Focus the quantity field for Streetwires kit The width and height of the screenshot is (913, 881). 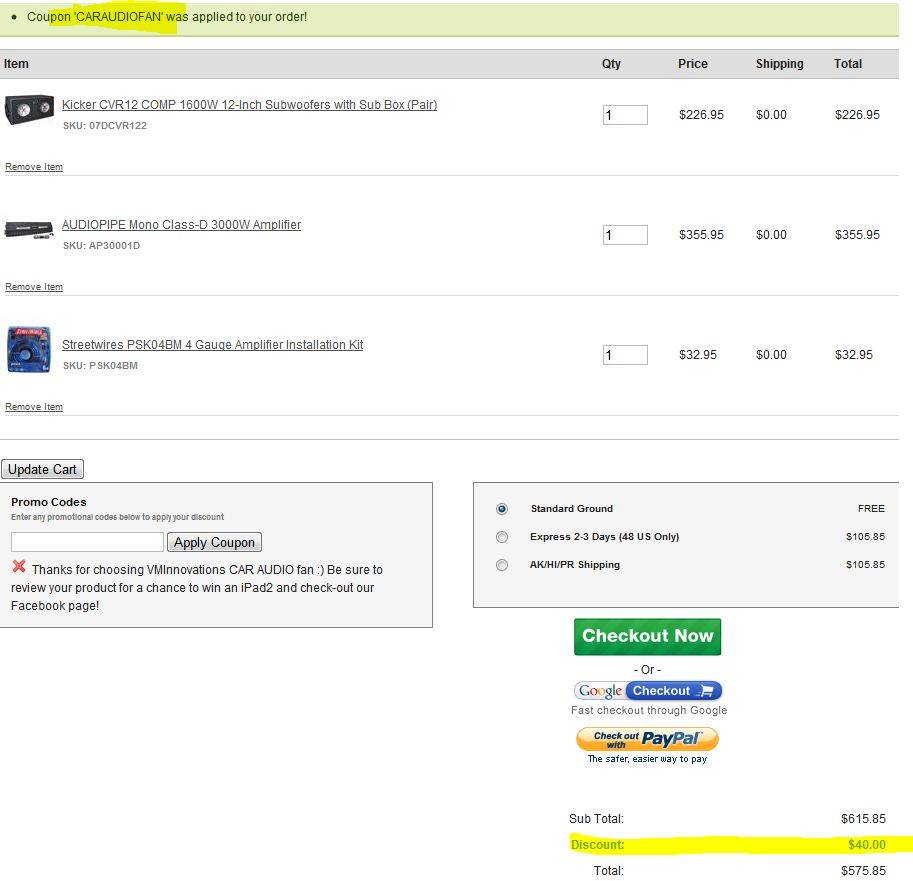click(625, 355)
